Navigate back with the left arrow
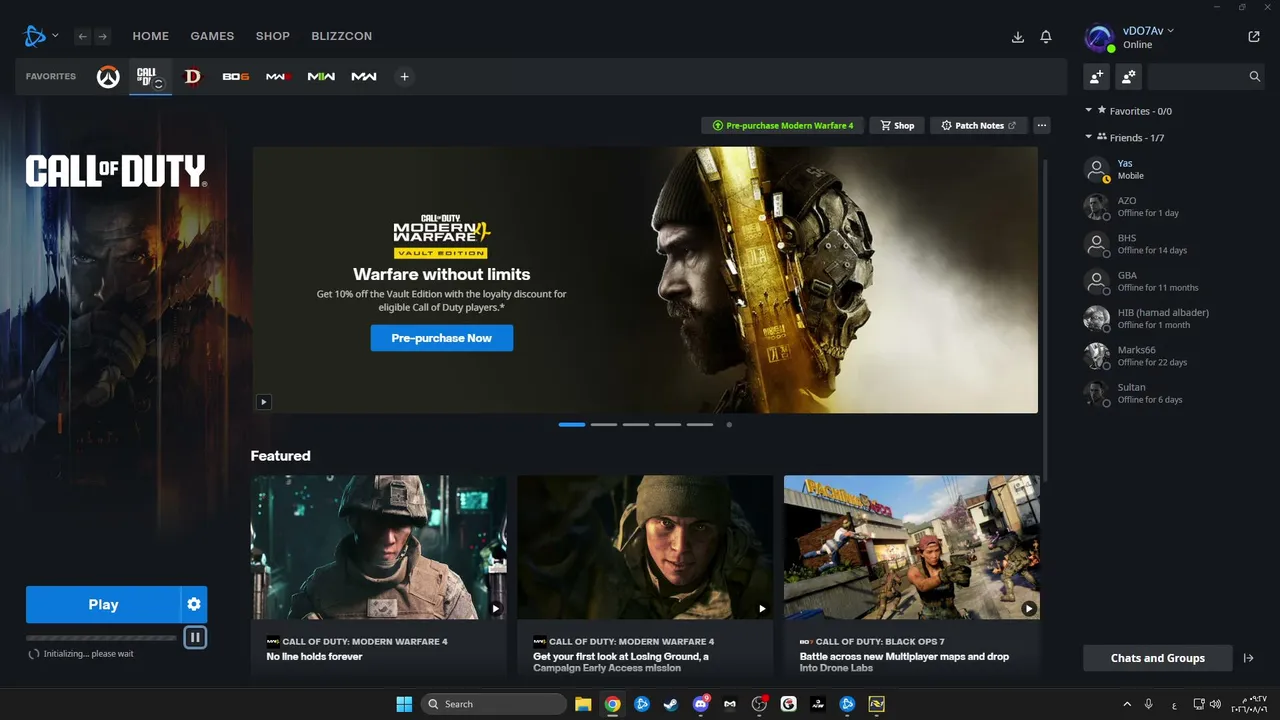1280x720 pixels. 83,37
